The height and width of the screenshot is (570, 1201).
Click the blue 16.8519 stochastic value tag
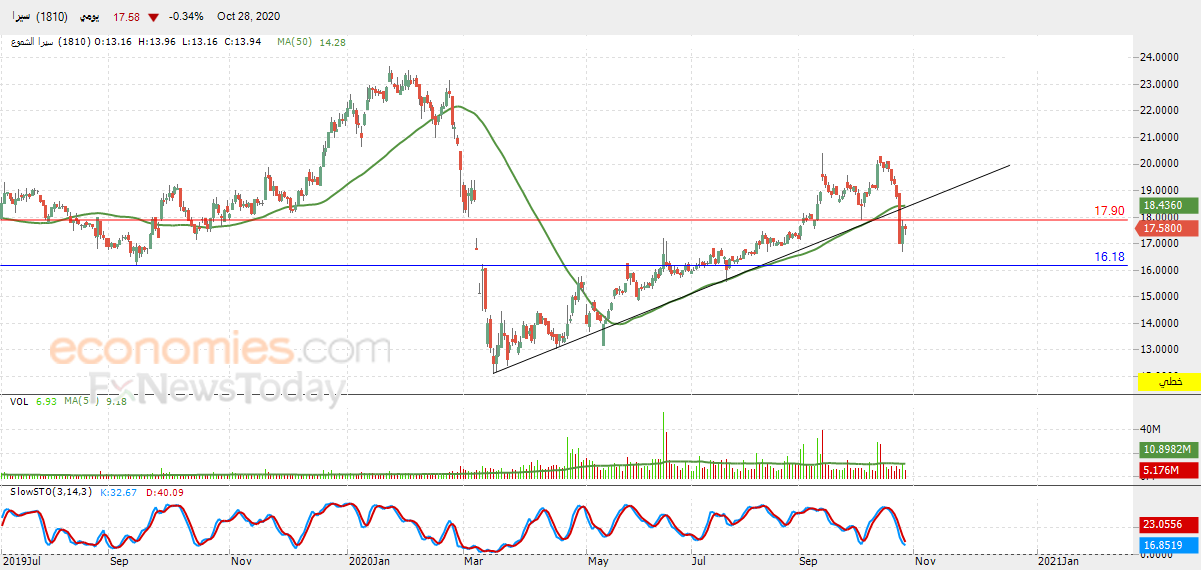pyautogui.click(x=1169, y=545)
